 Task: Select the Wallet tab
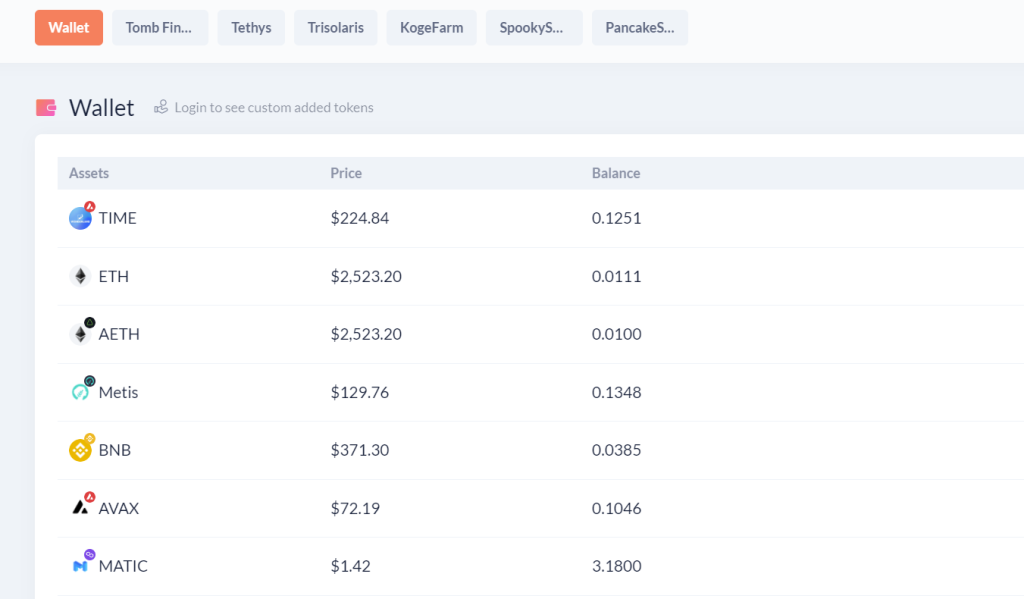[69, 27]
